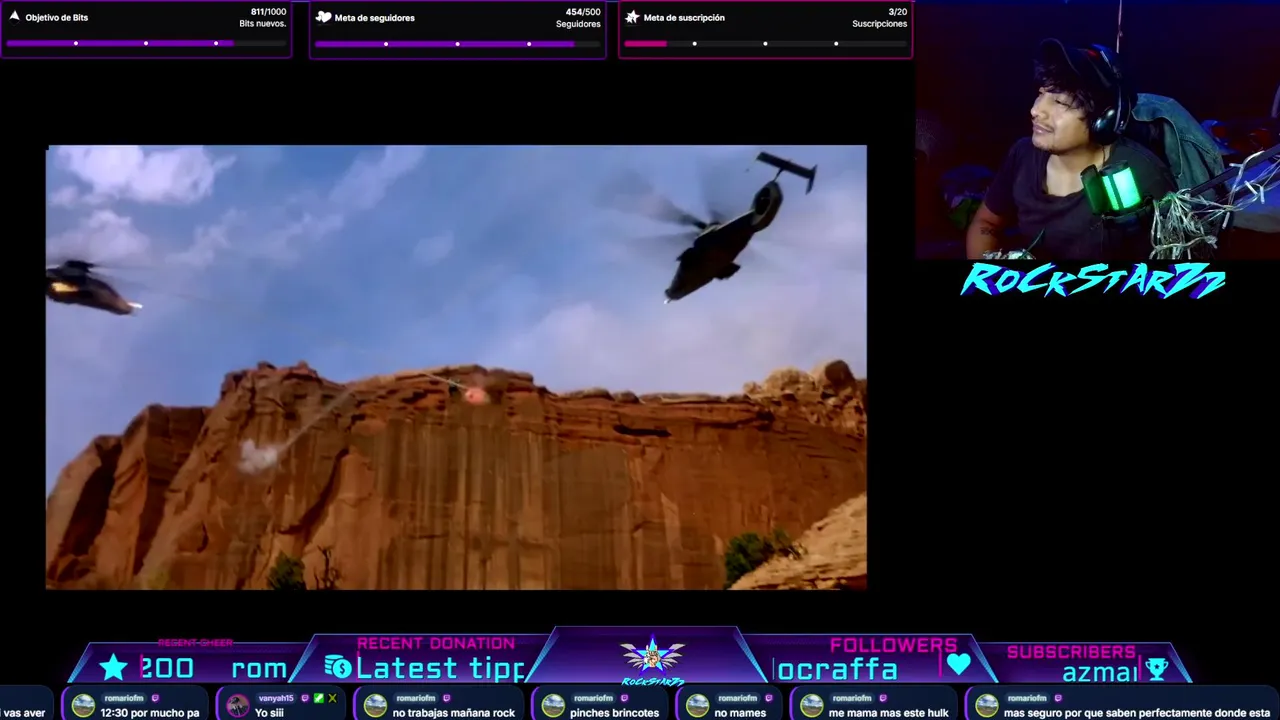Screen dimensions: 1280x720
Task: Click the helicopter video playing in the center
Action: coord(456,367)
